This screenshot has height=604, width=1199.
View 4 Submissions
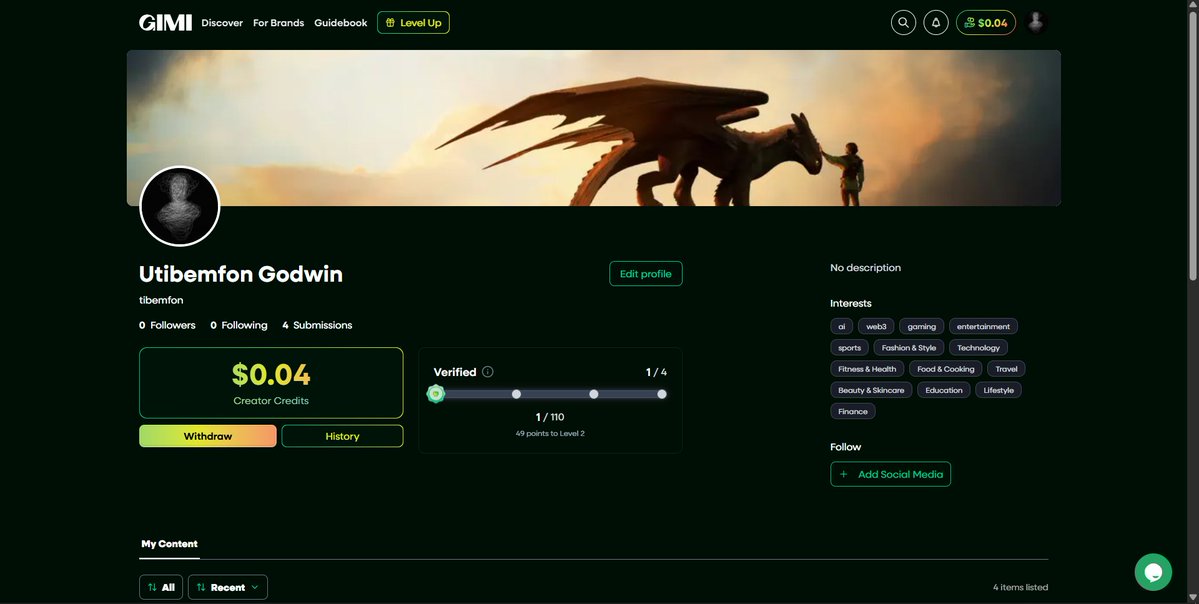[317, 325]
